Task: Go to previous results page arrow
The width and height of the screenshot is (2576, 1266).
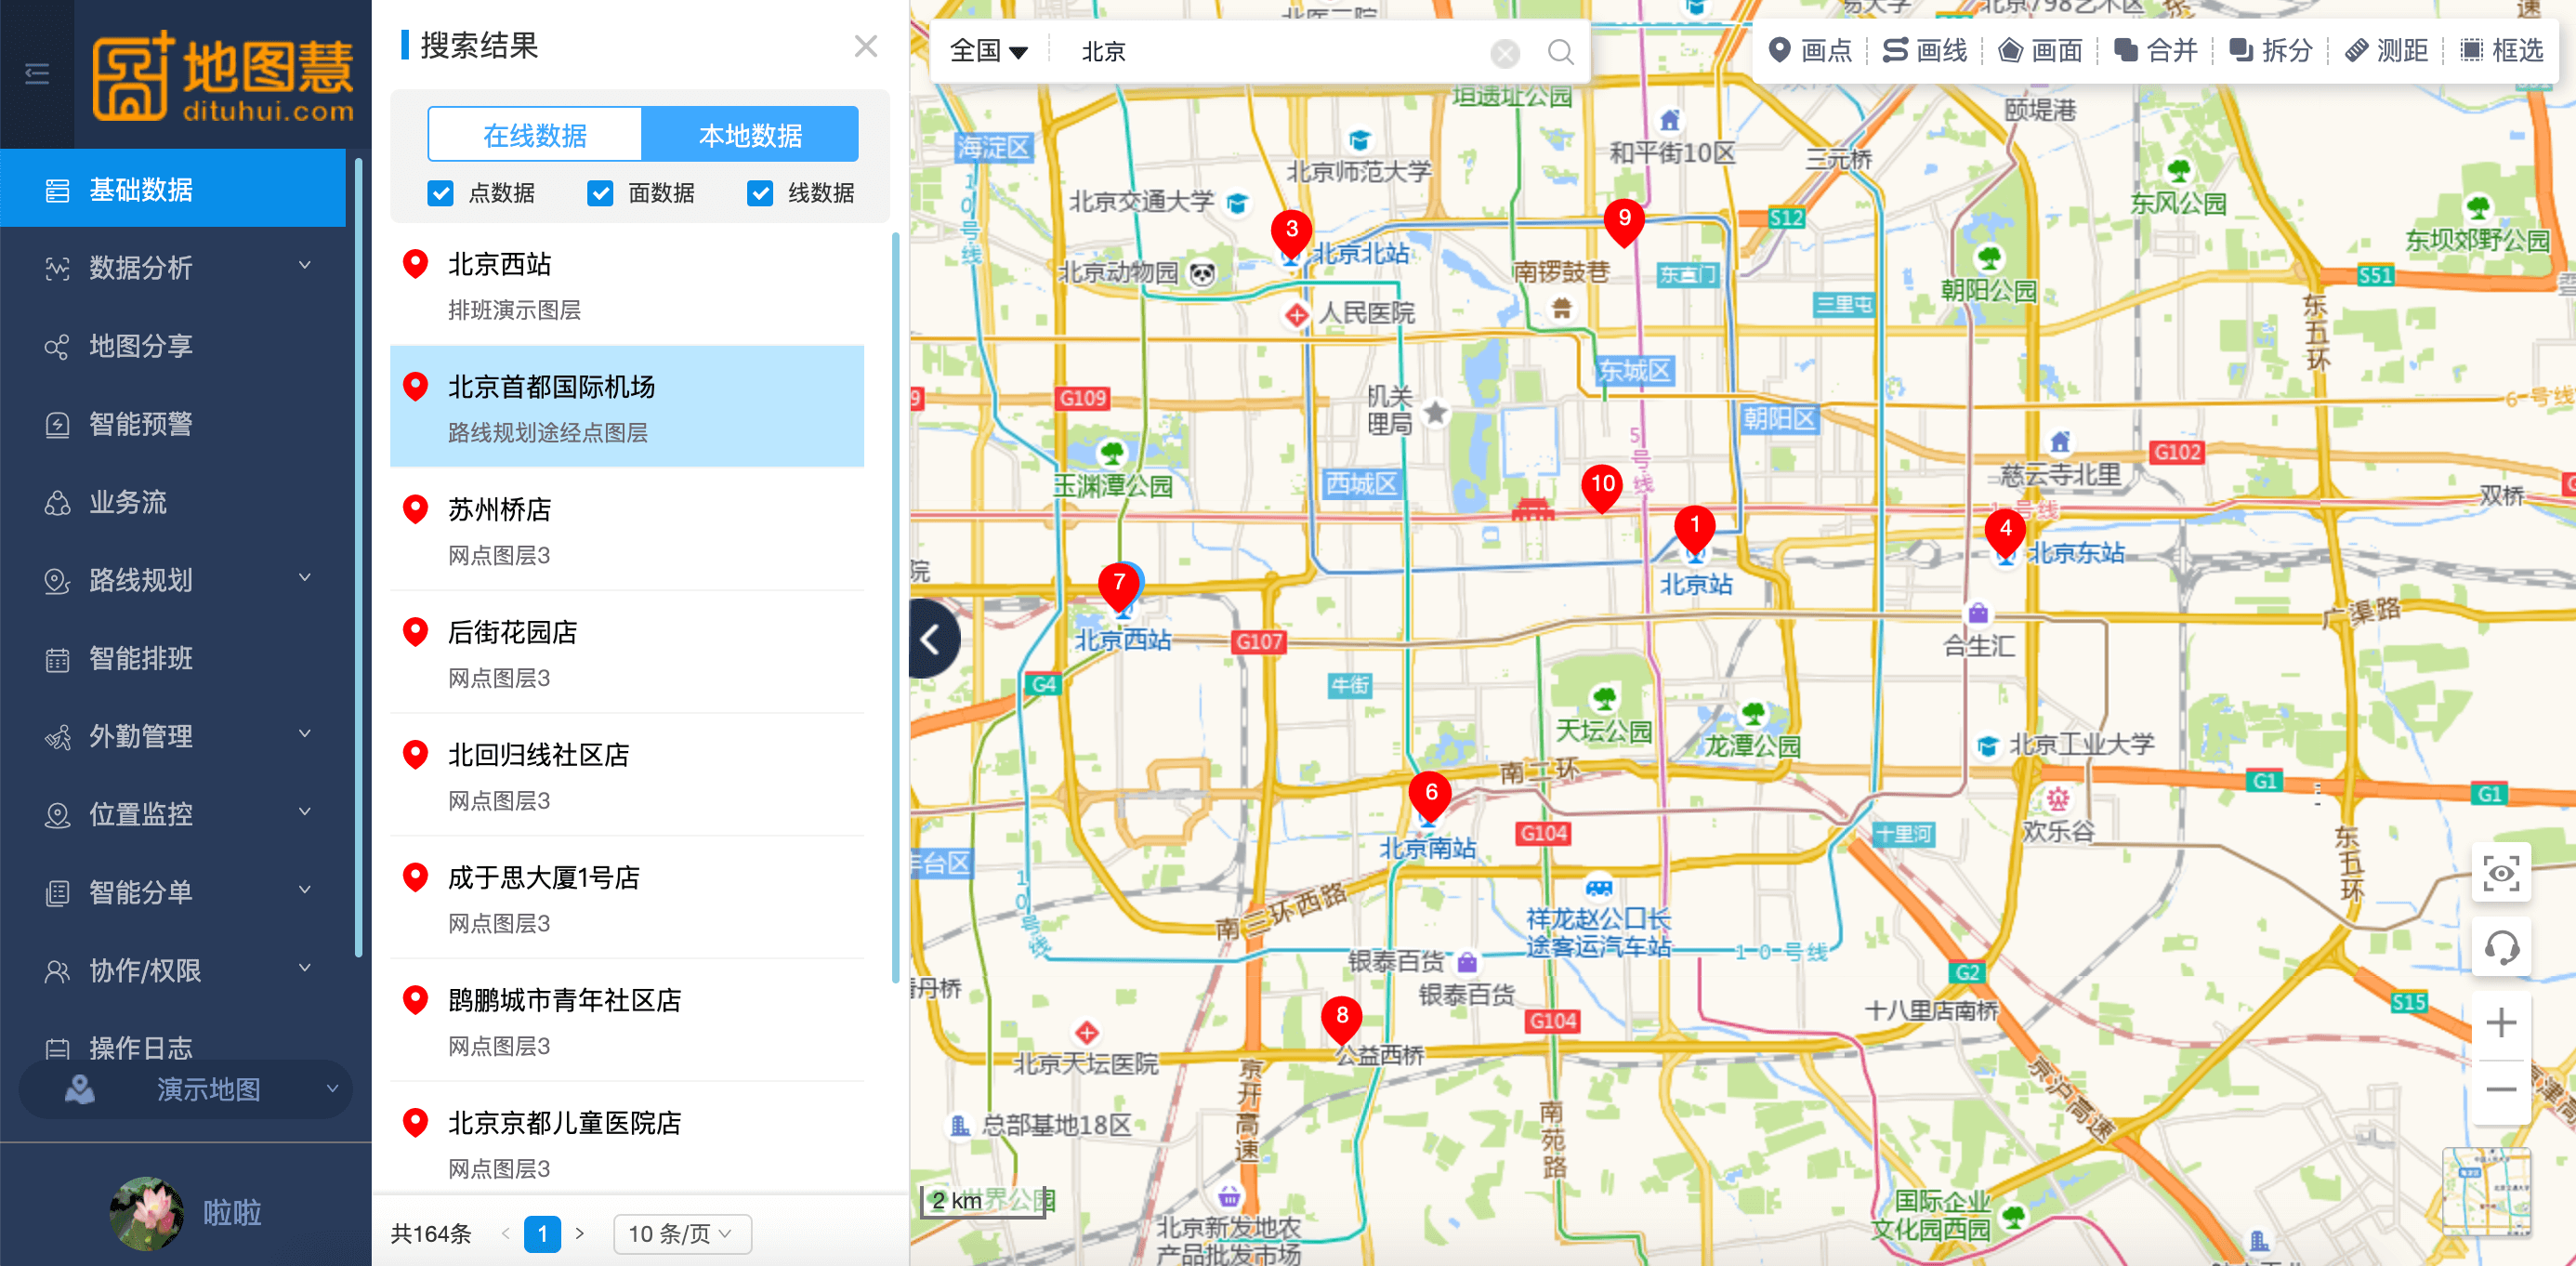Action: (506, 1233)
